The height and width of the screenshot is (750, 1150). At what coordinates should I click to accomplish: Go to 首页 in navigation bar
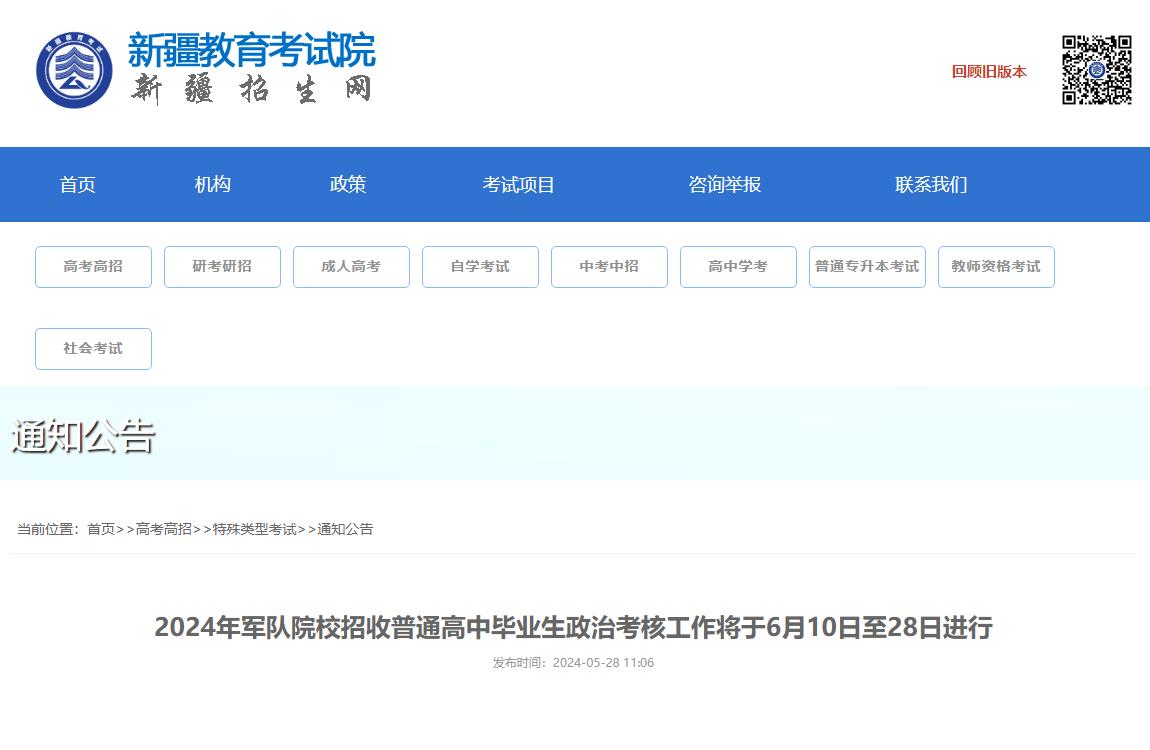77,185
